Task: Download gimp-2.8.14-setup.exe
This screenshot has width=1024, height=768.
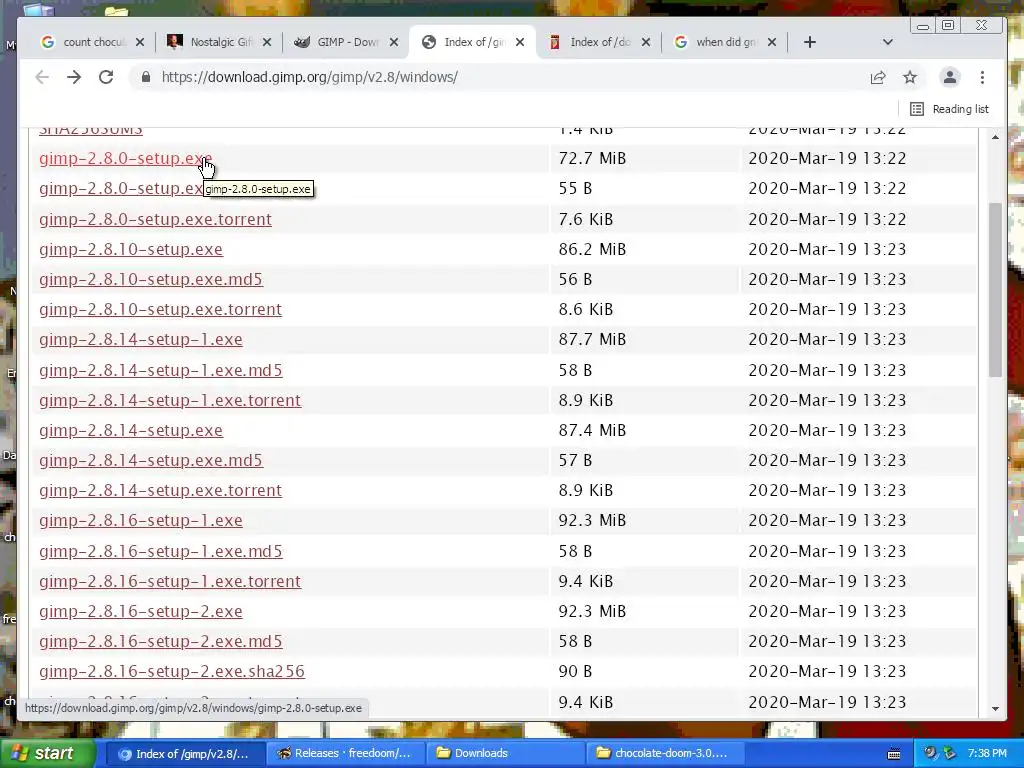Action: (131, 430)
